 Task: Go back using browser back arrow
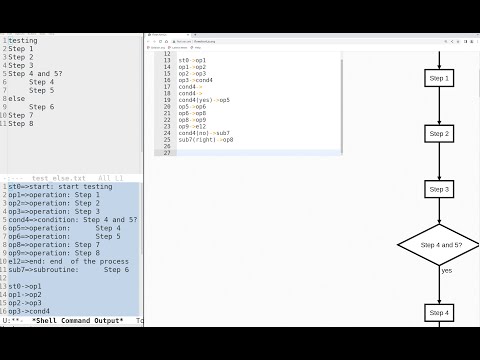coord(148,41)
